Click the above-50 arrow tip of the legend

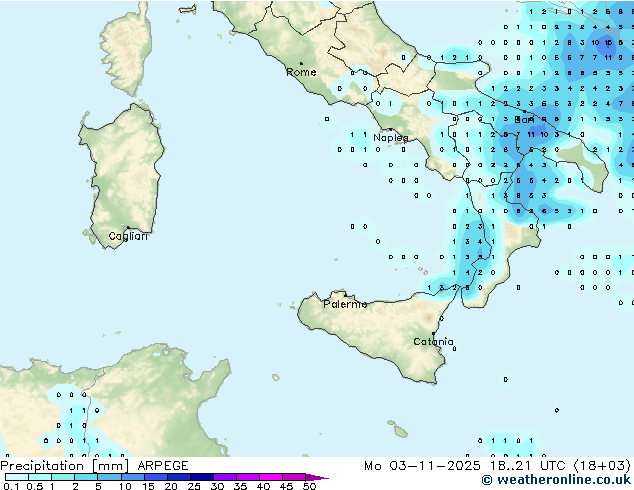[317, 477]
